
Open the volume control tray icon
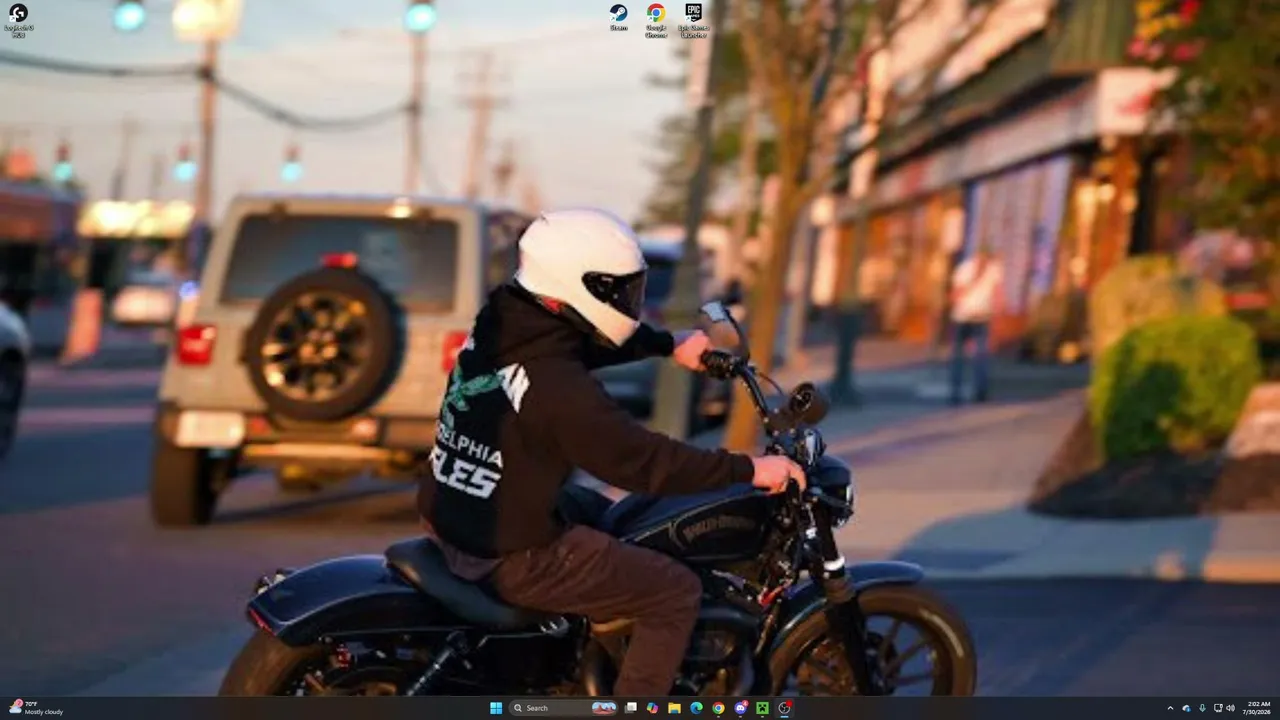pyautogui.click(x=1230, y=708)
